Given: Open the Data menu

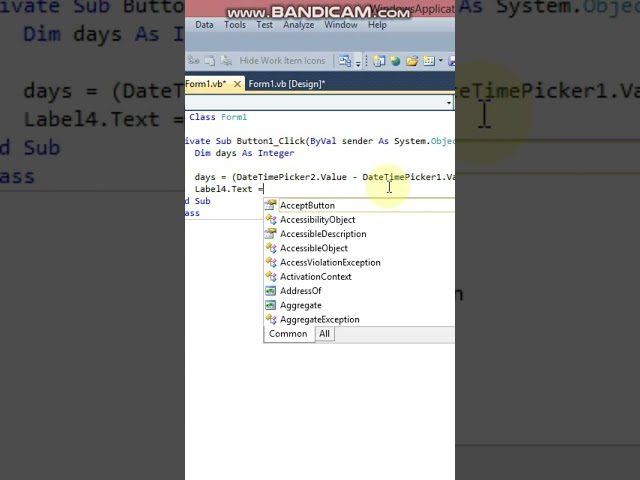Looking at the screenshot, I should tap(204, 25).
